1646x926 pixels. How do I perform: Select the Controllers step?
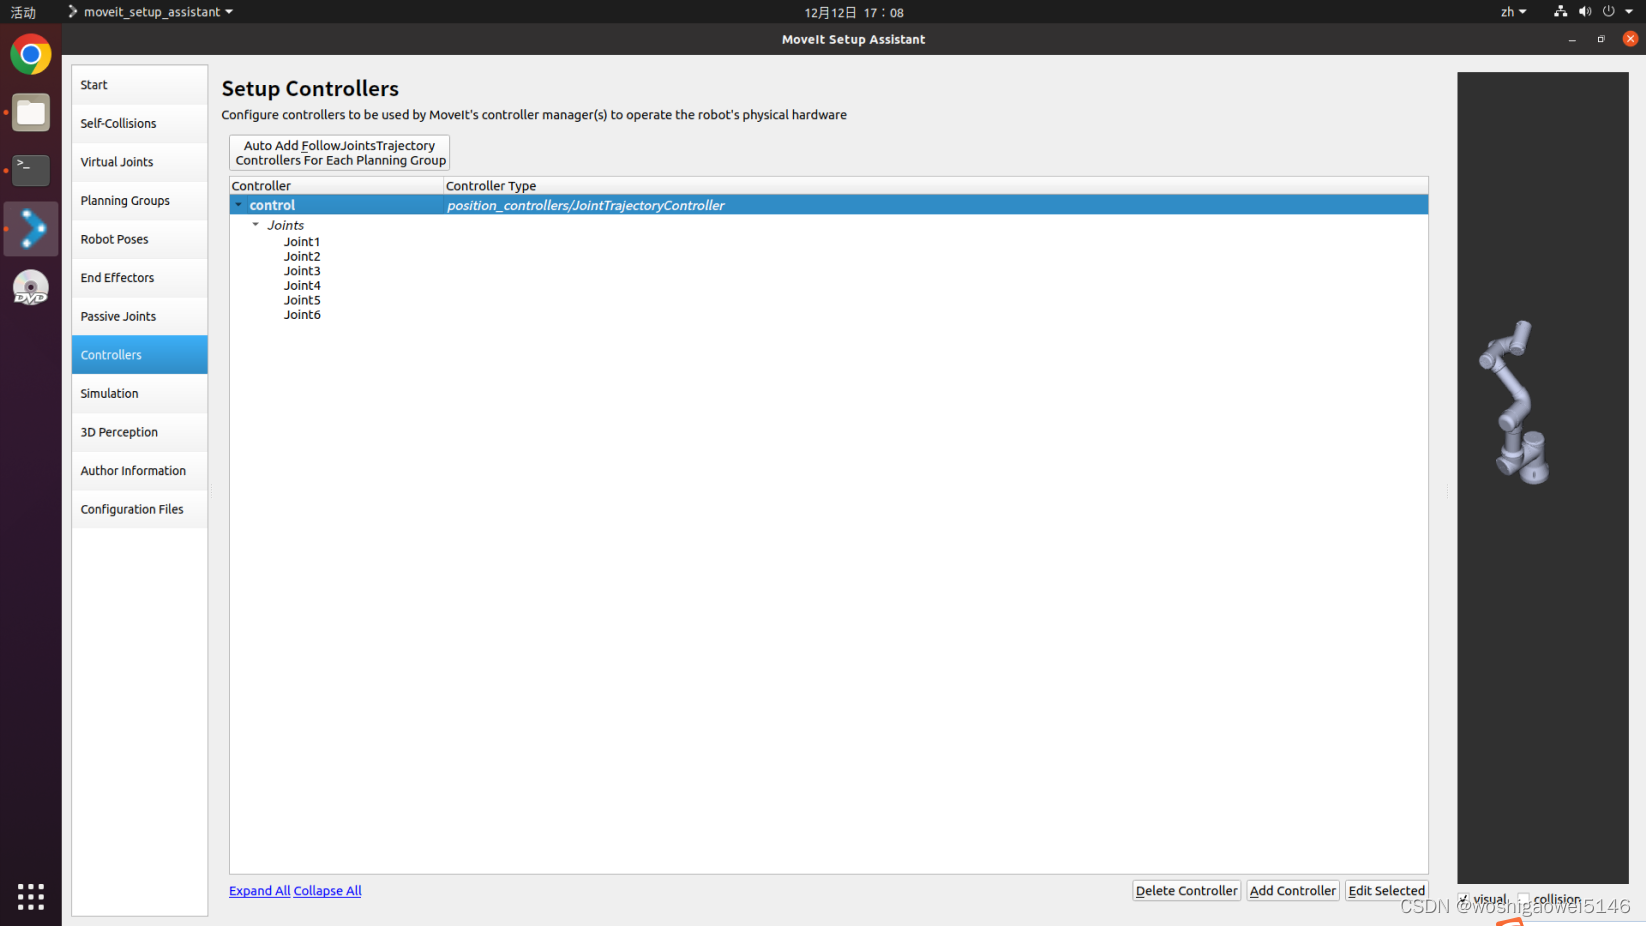[x=140, y=355]
